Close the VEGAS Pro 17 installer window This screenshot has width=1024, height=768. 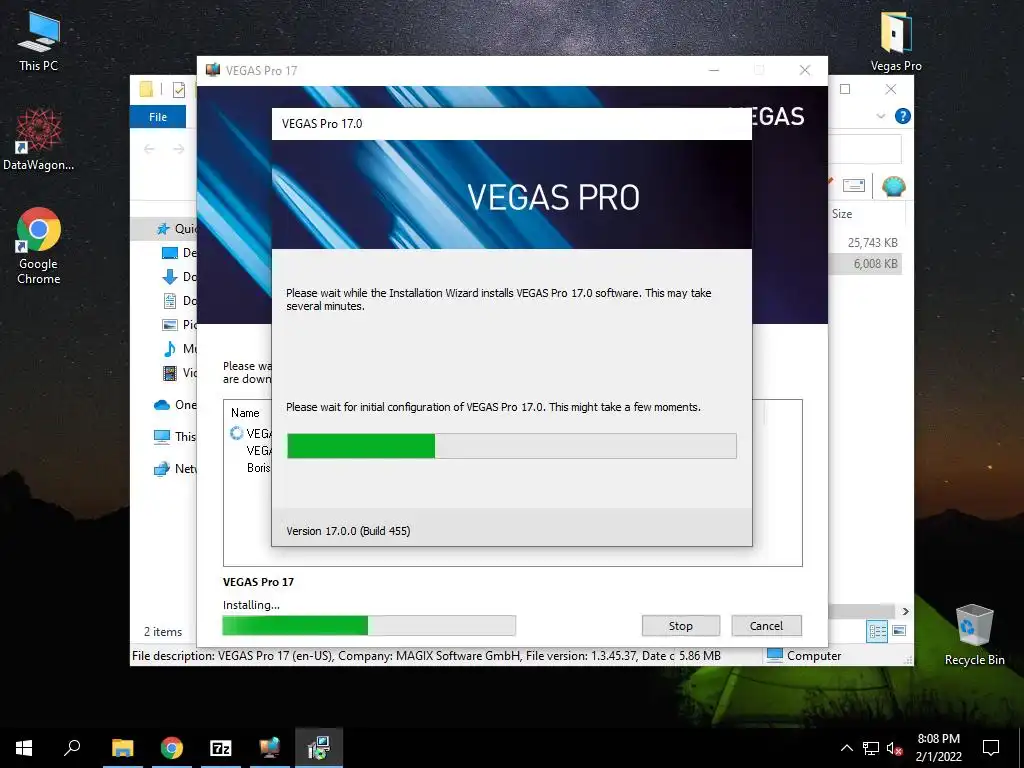(x=805, y=71)
